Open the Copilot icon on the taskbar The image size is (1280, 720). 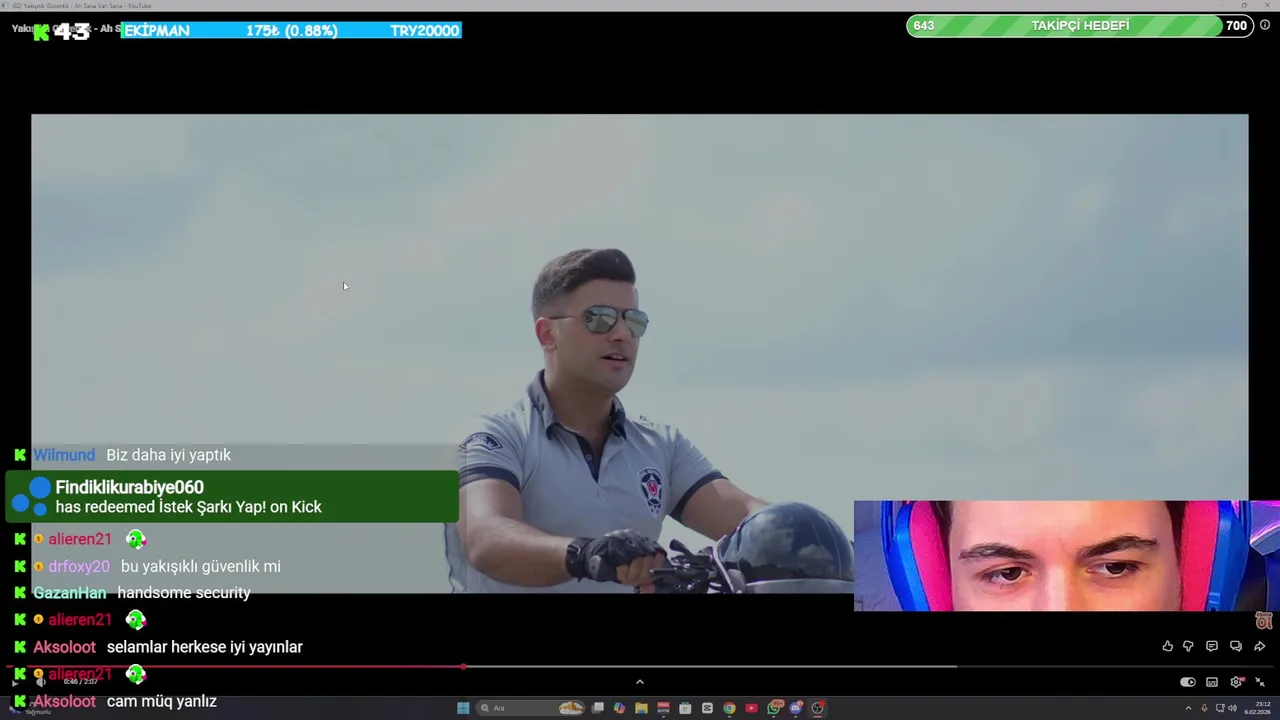point(619,708)
